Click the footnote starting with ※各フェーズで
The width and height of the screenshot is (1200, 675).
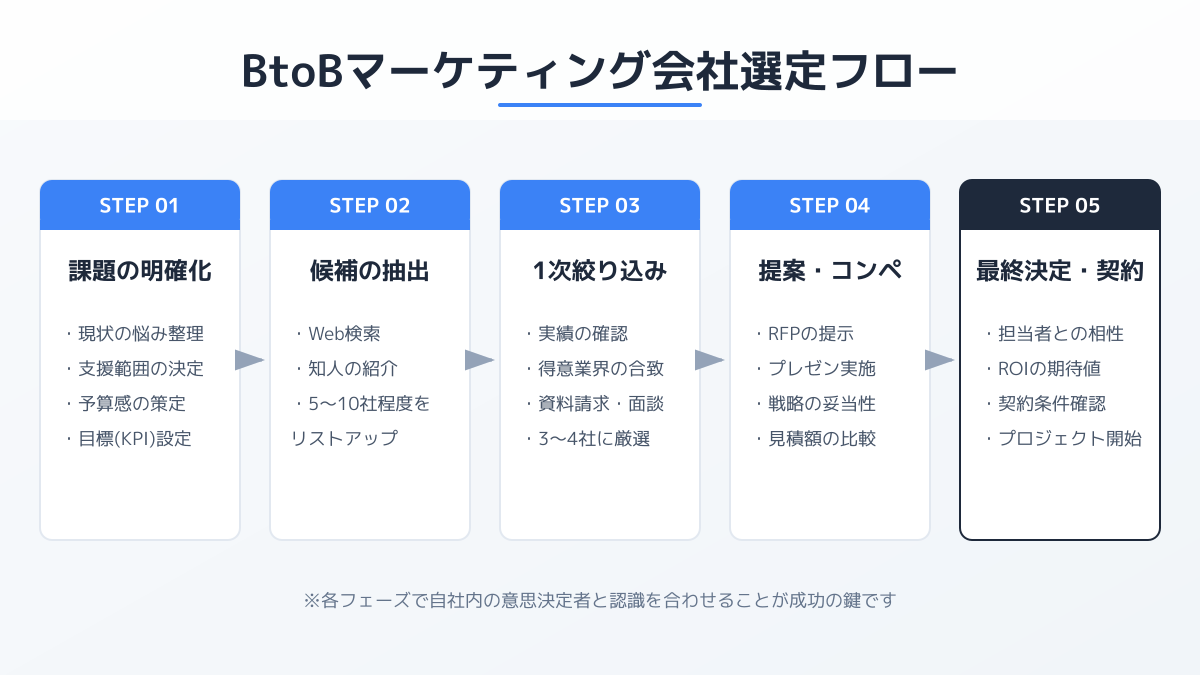[600, 600]
